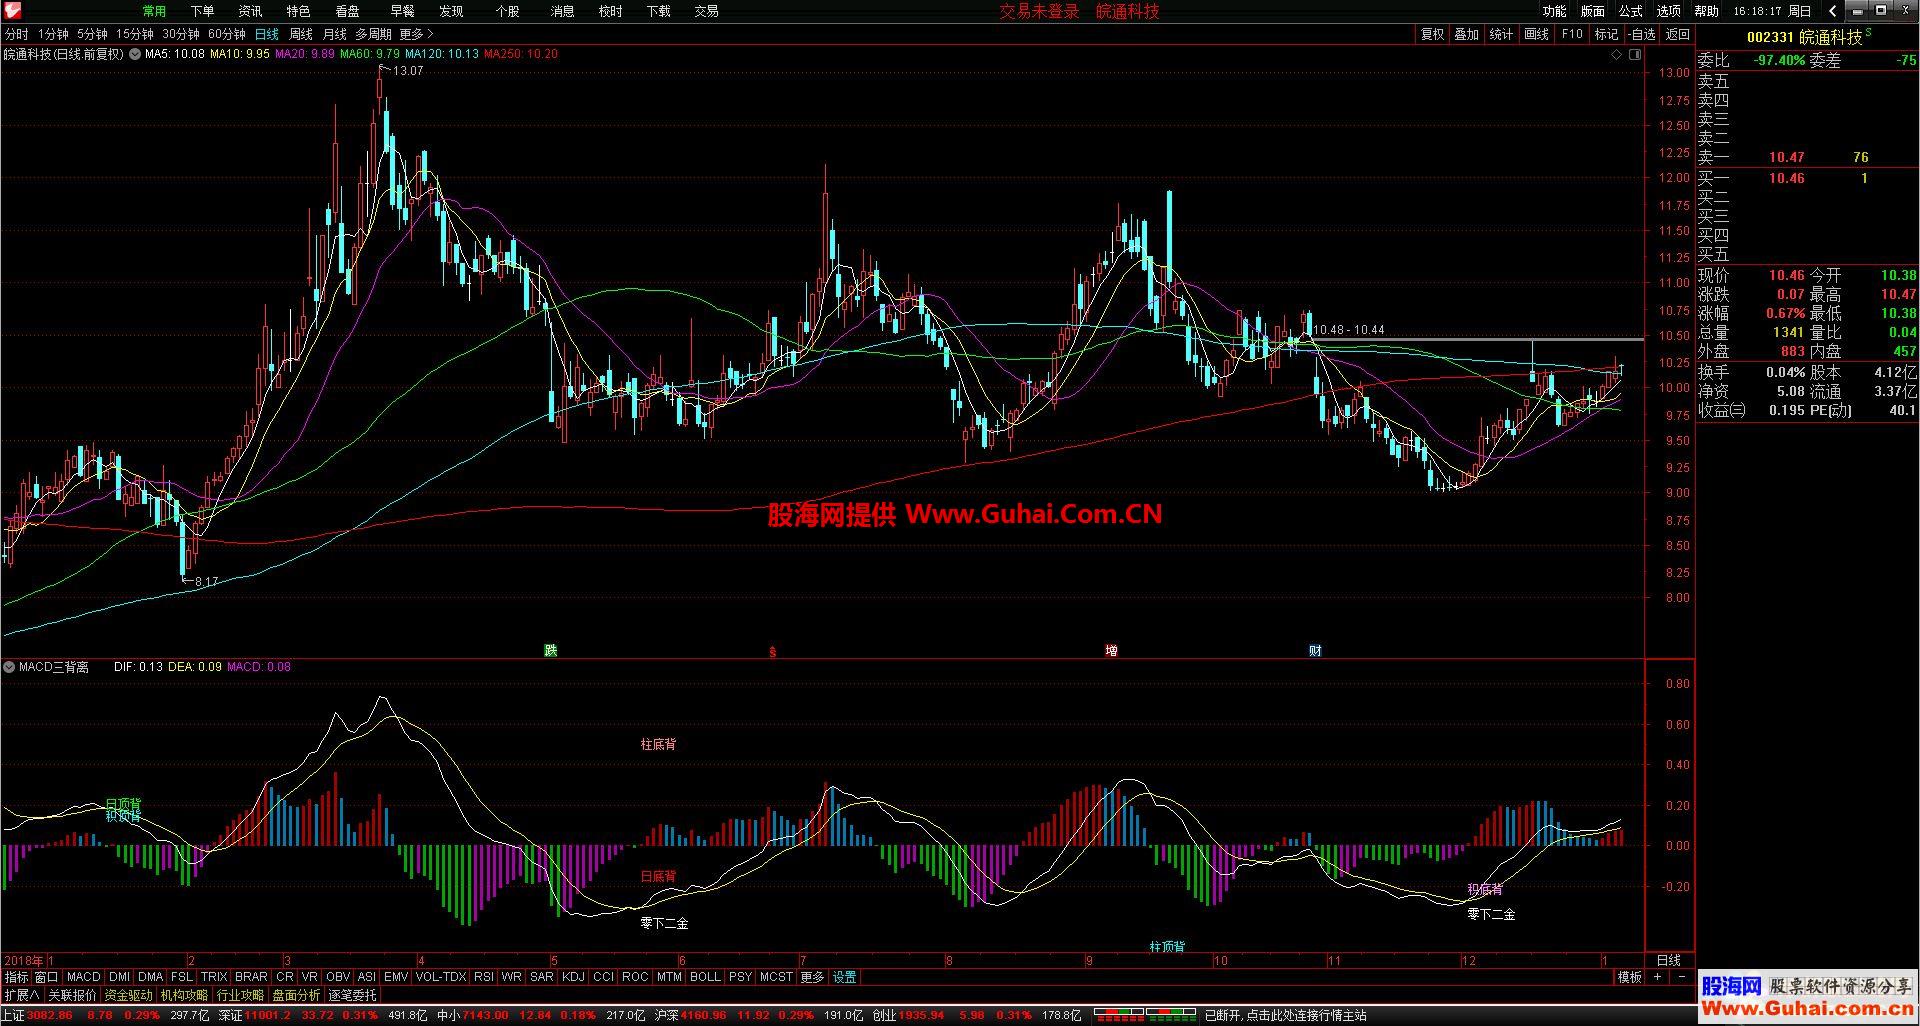Click the 跌 event marker on the chart
Image resolution: width=1920 pixels, height=1026 pixels.
550,650
